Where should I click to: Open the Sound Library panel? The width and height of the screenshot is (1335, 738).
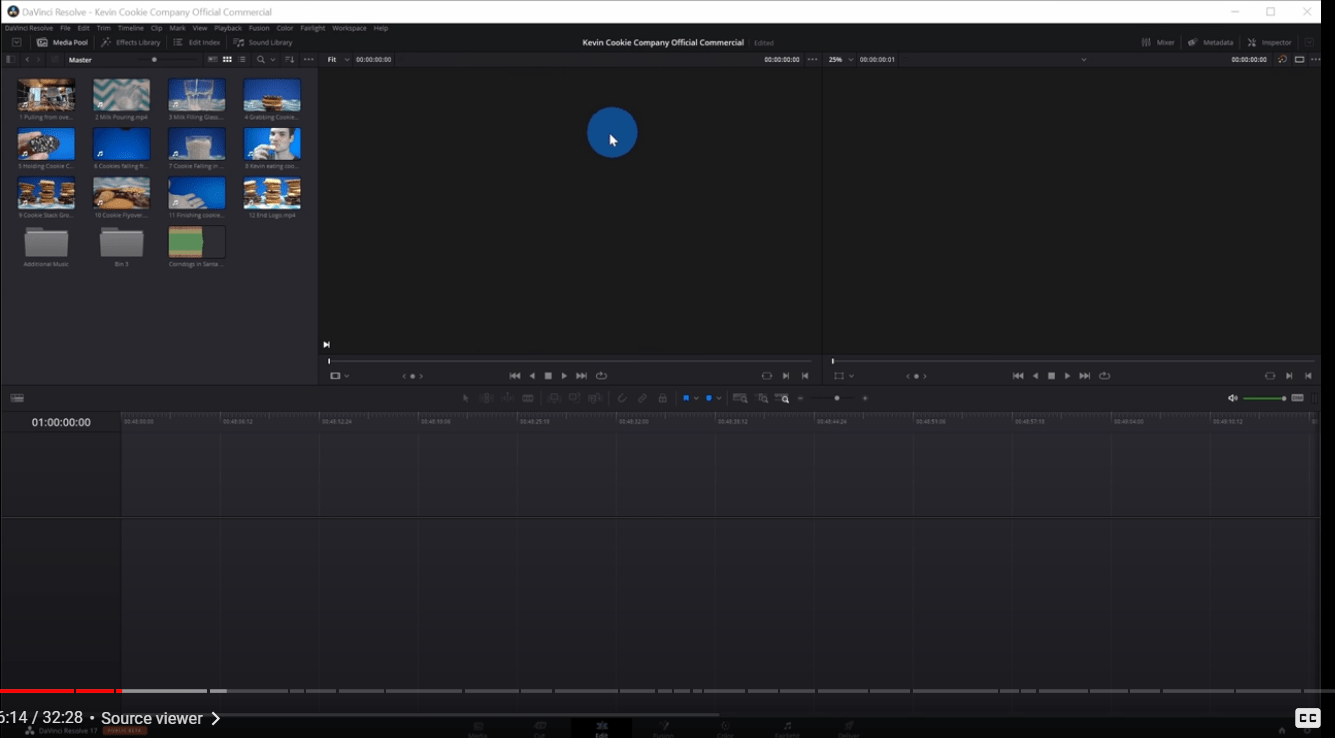point(263,43)
